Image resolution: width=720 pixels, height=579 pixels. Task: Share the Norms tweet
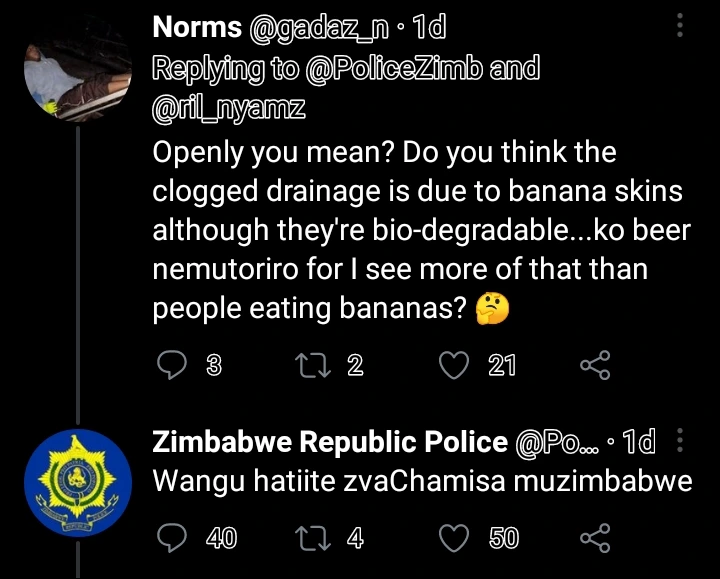click(594, 366)
